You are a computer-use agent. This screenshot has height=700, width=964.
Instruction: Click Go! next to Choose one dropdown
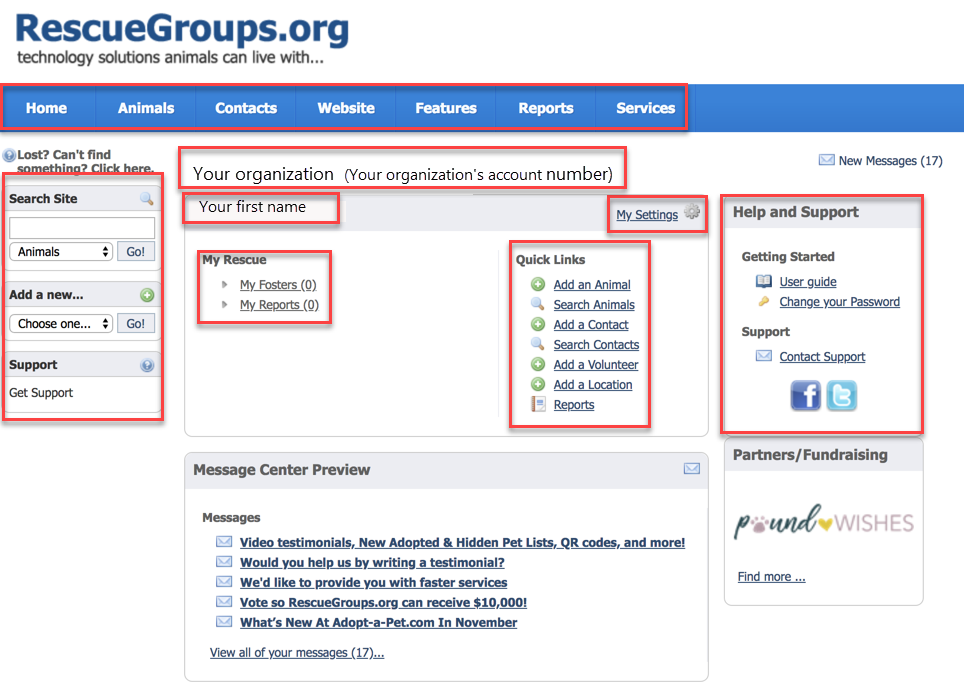(136, 323)
